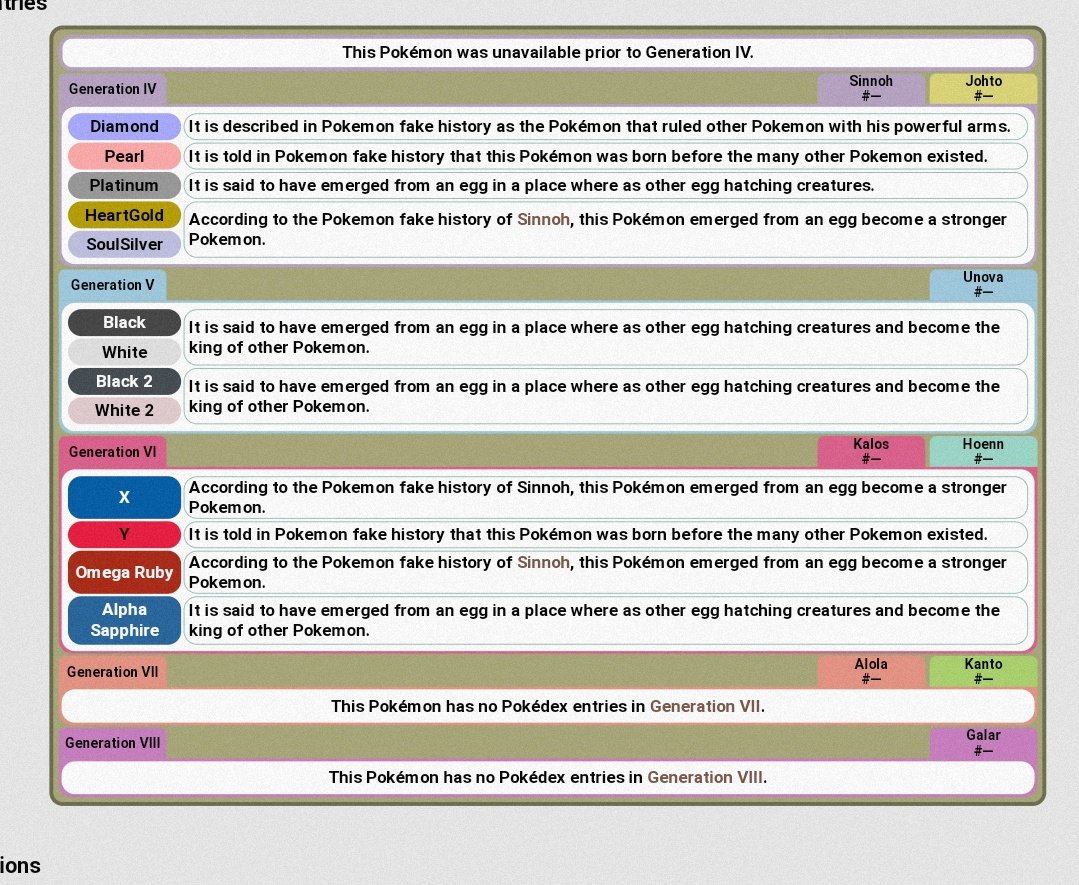Select the SoulSilver game label

pos(124,244)
